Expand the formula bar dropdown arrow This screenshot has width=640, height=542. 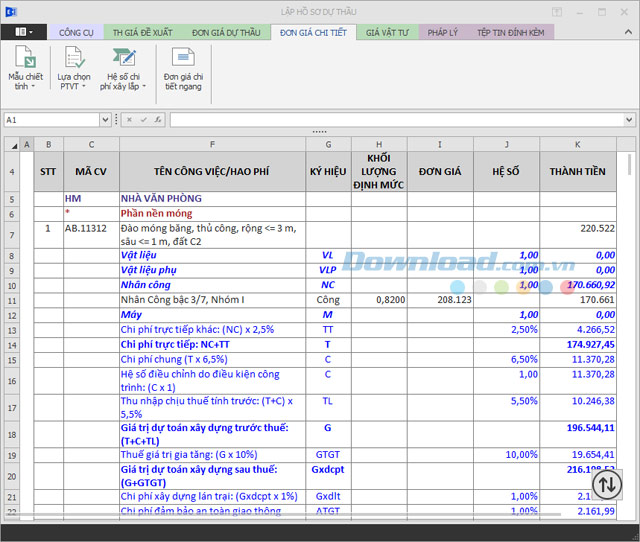(629, 120)
